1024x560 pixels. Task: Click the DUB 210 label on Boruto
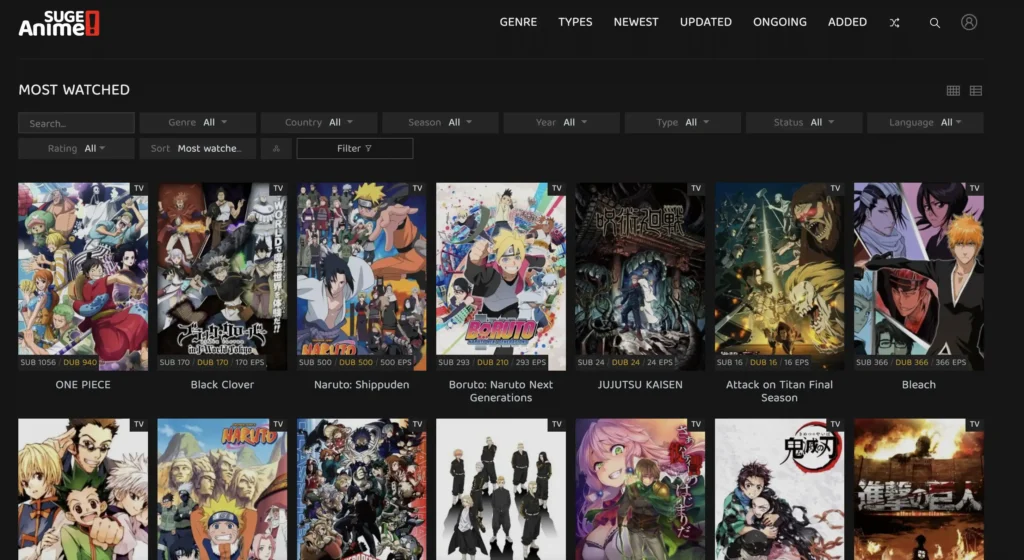pyautogui.click(x=493, y=362)
